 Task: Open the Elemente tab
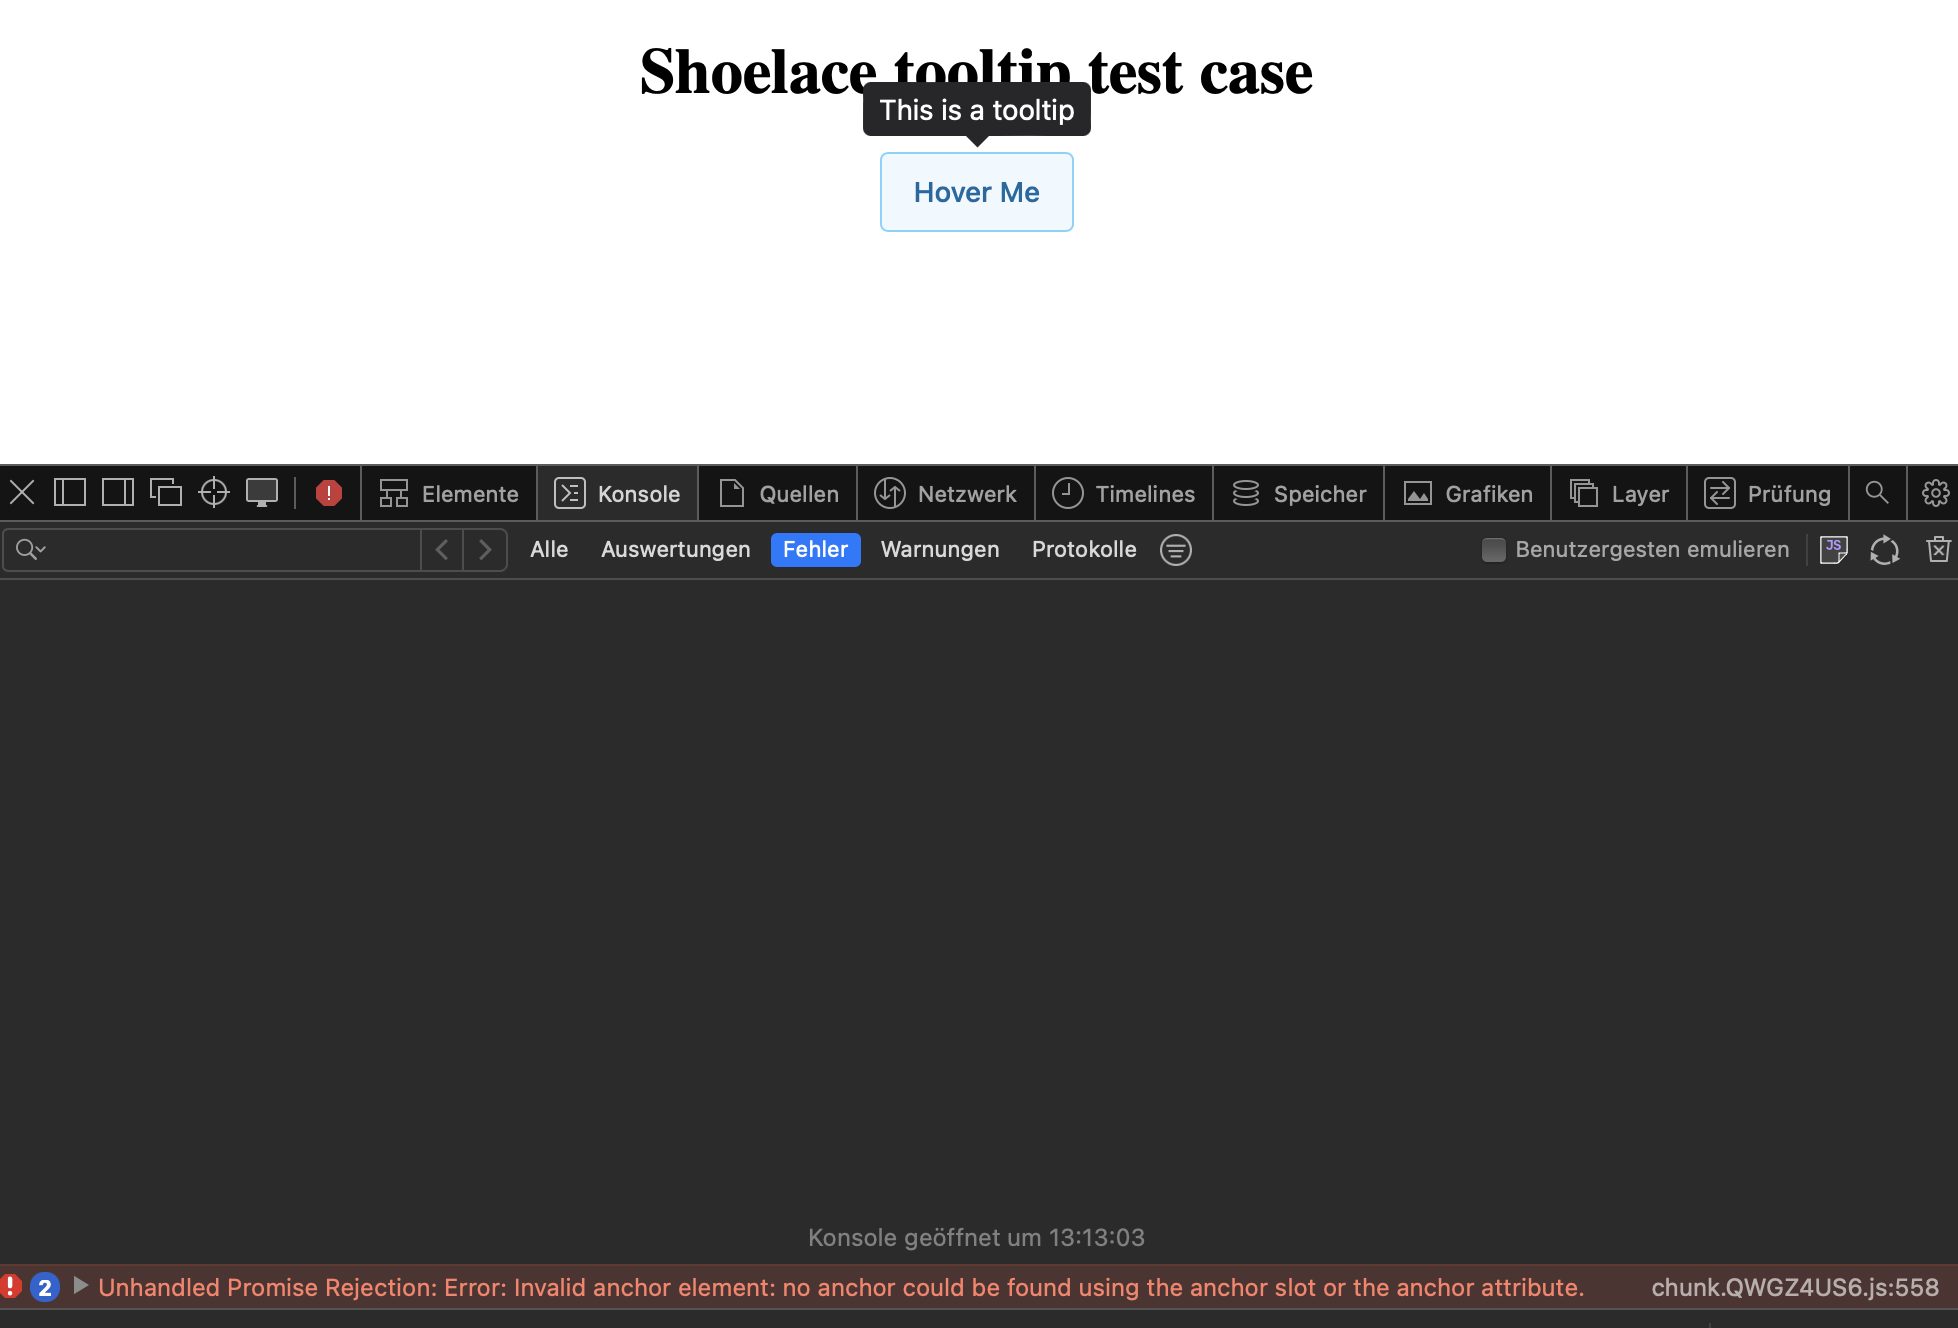coord(449,493)
